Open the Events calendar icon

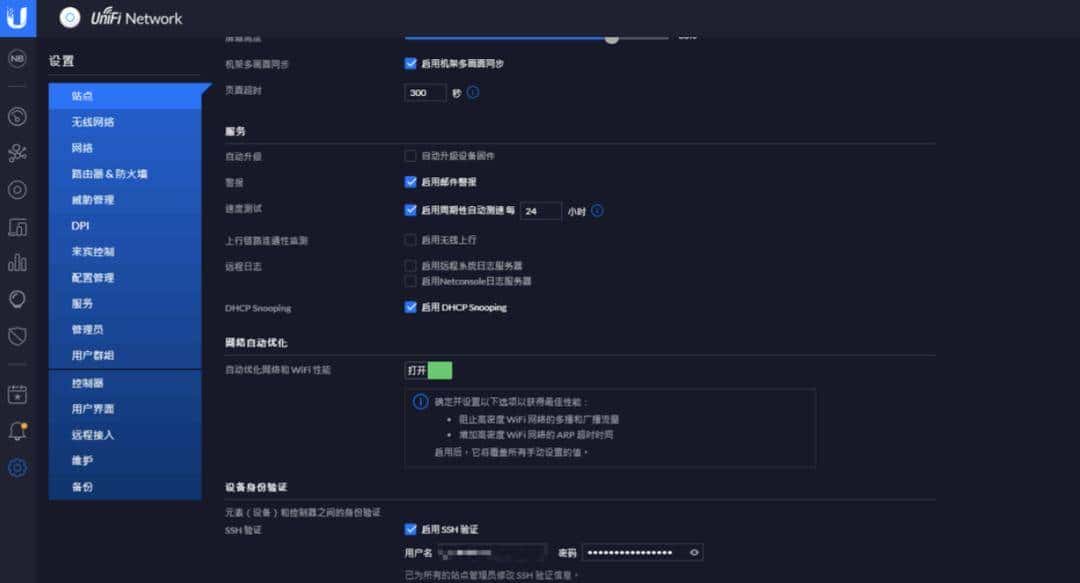(16, 395)
